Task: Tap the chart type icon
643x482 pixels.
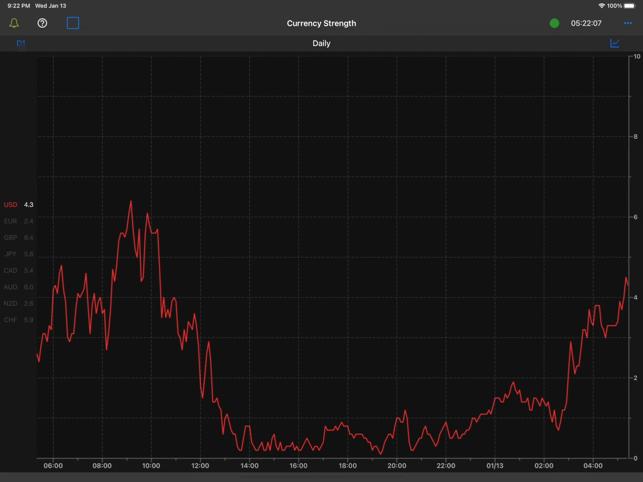Action: tap(615, 43)
